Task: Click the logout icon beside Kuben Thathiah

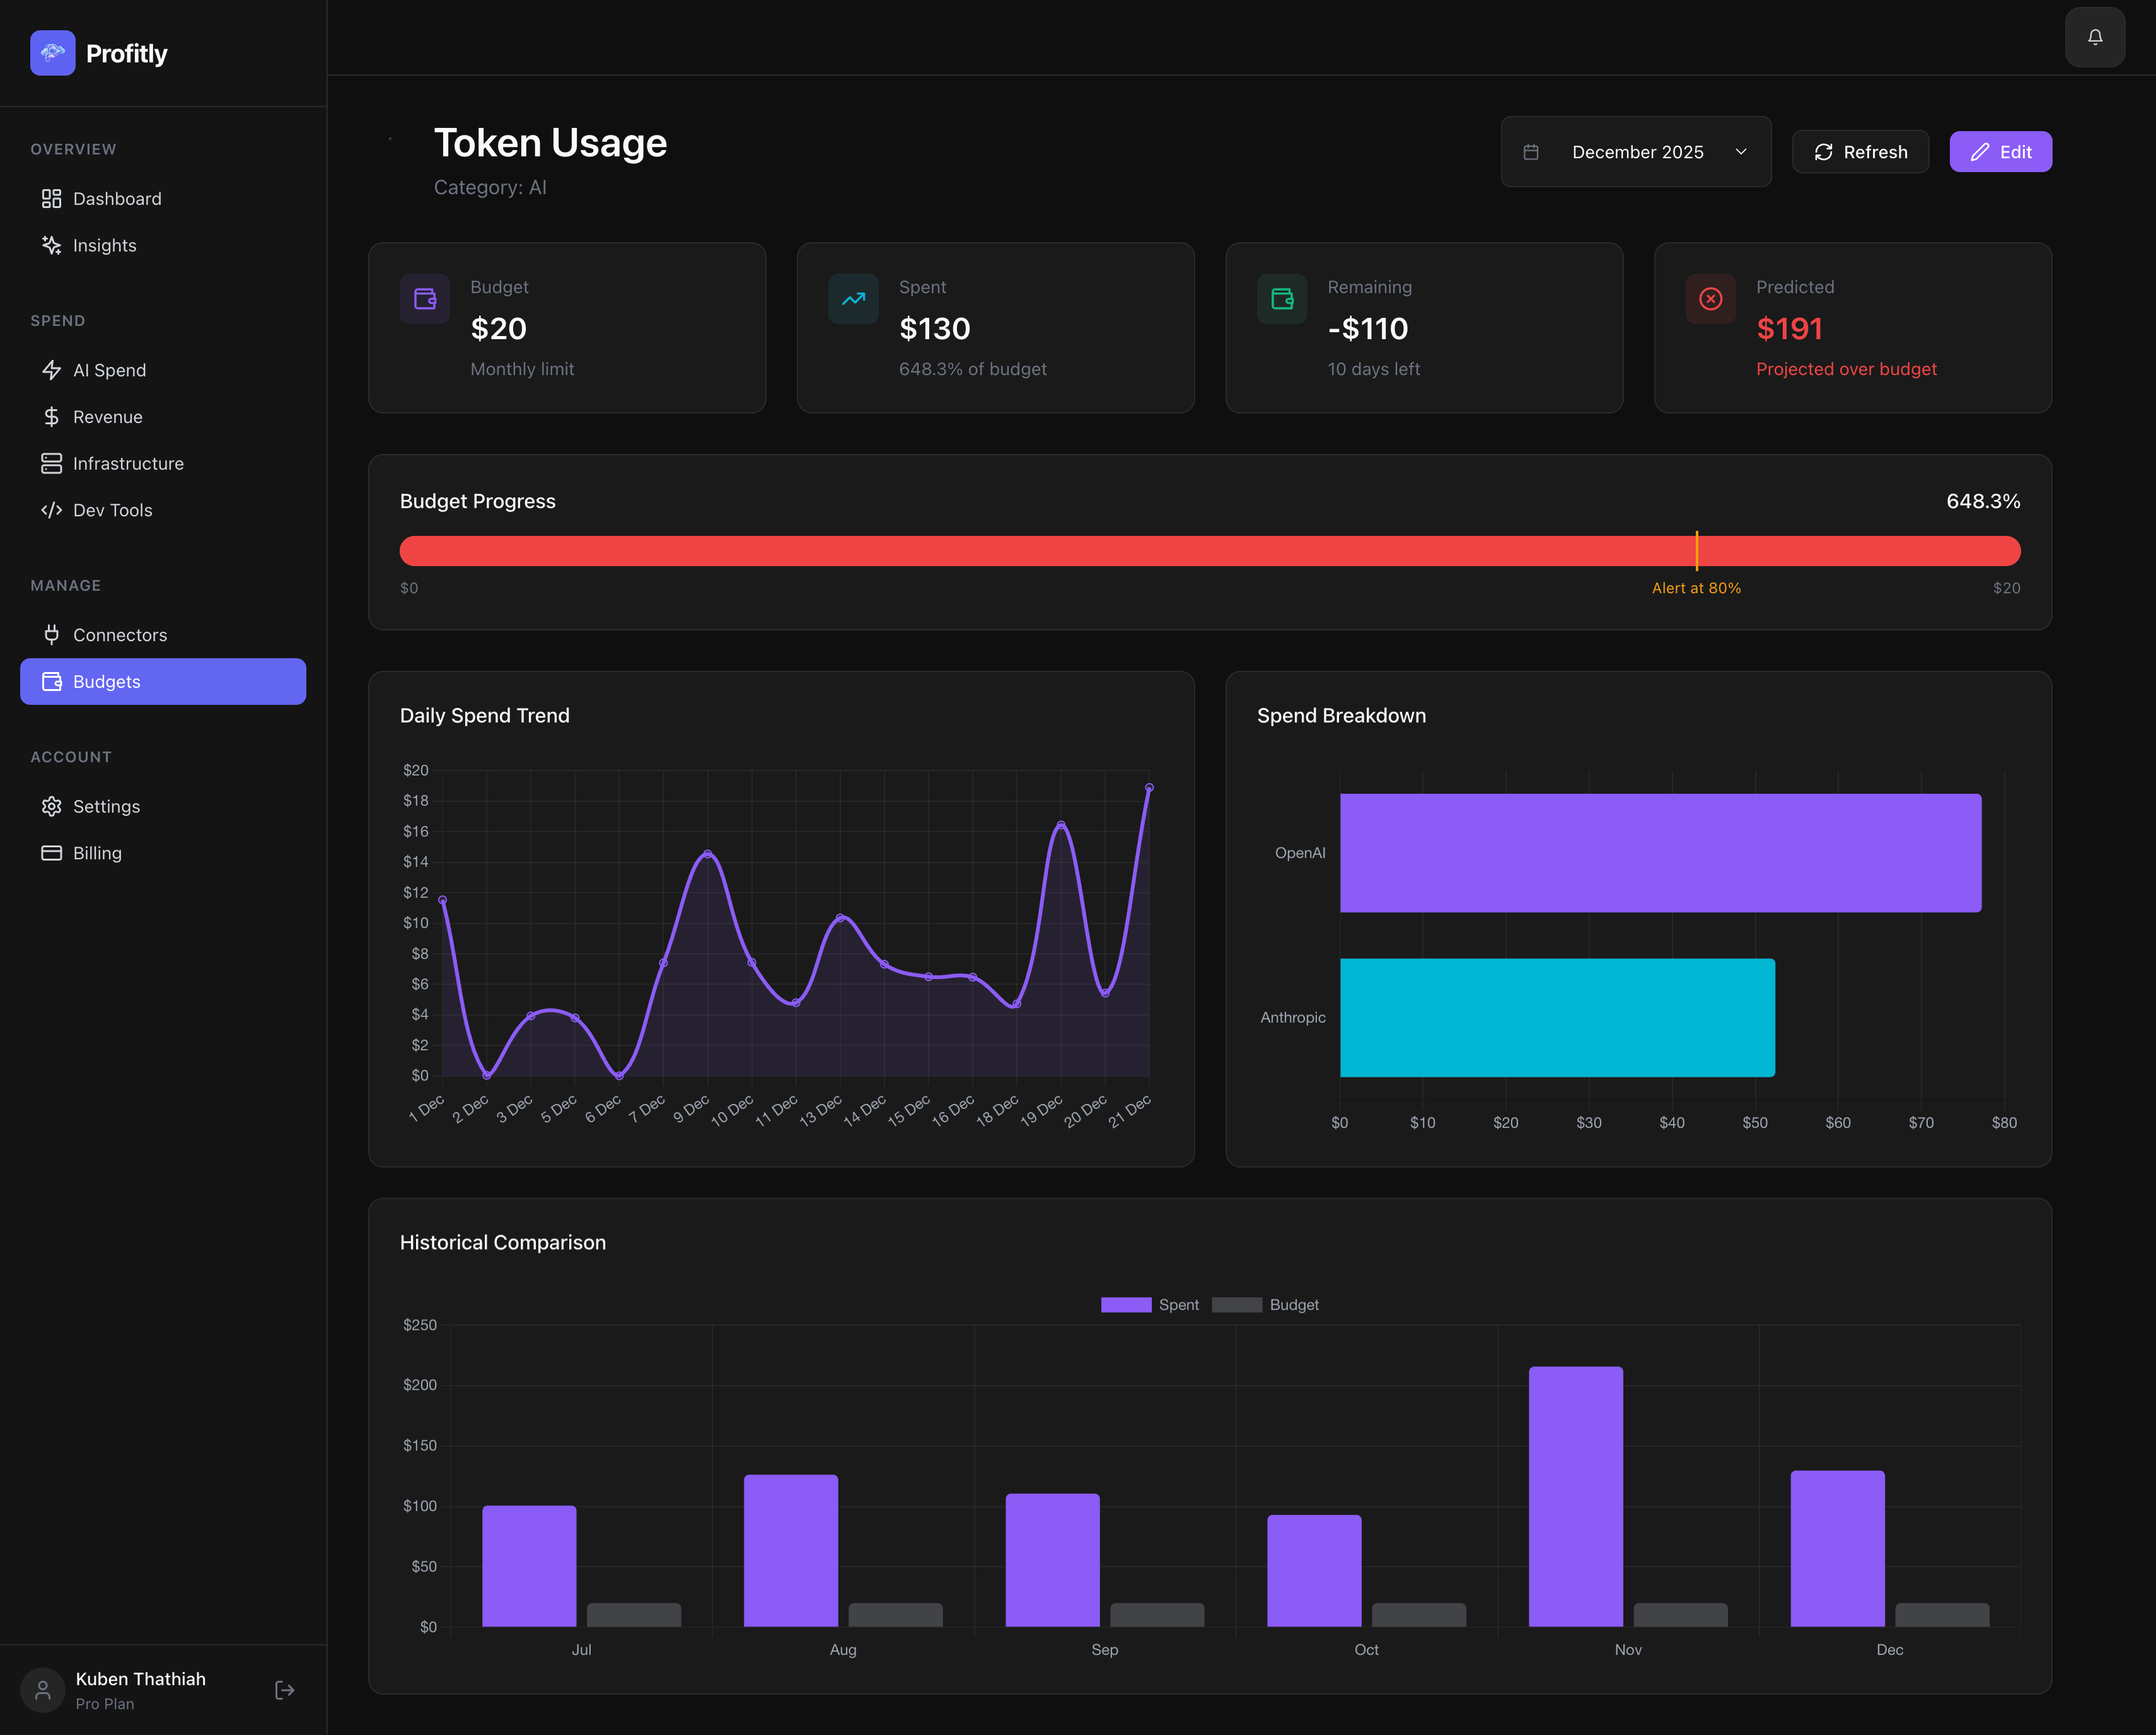Action: (x=284, y=1690)
